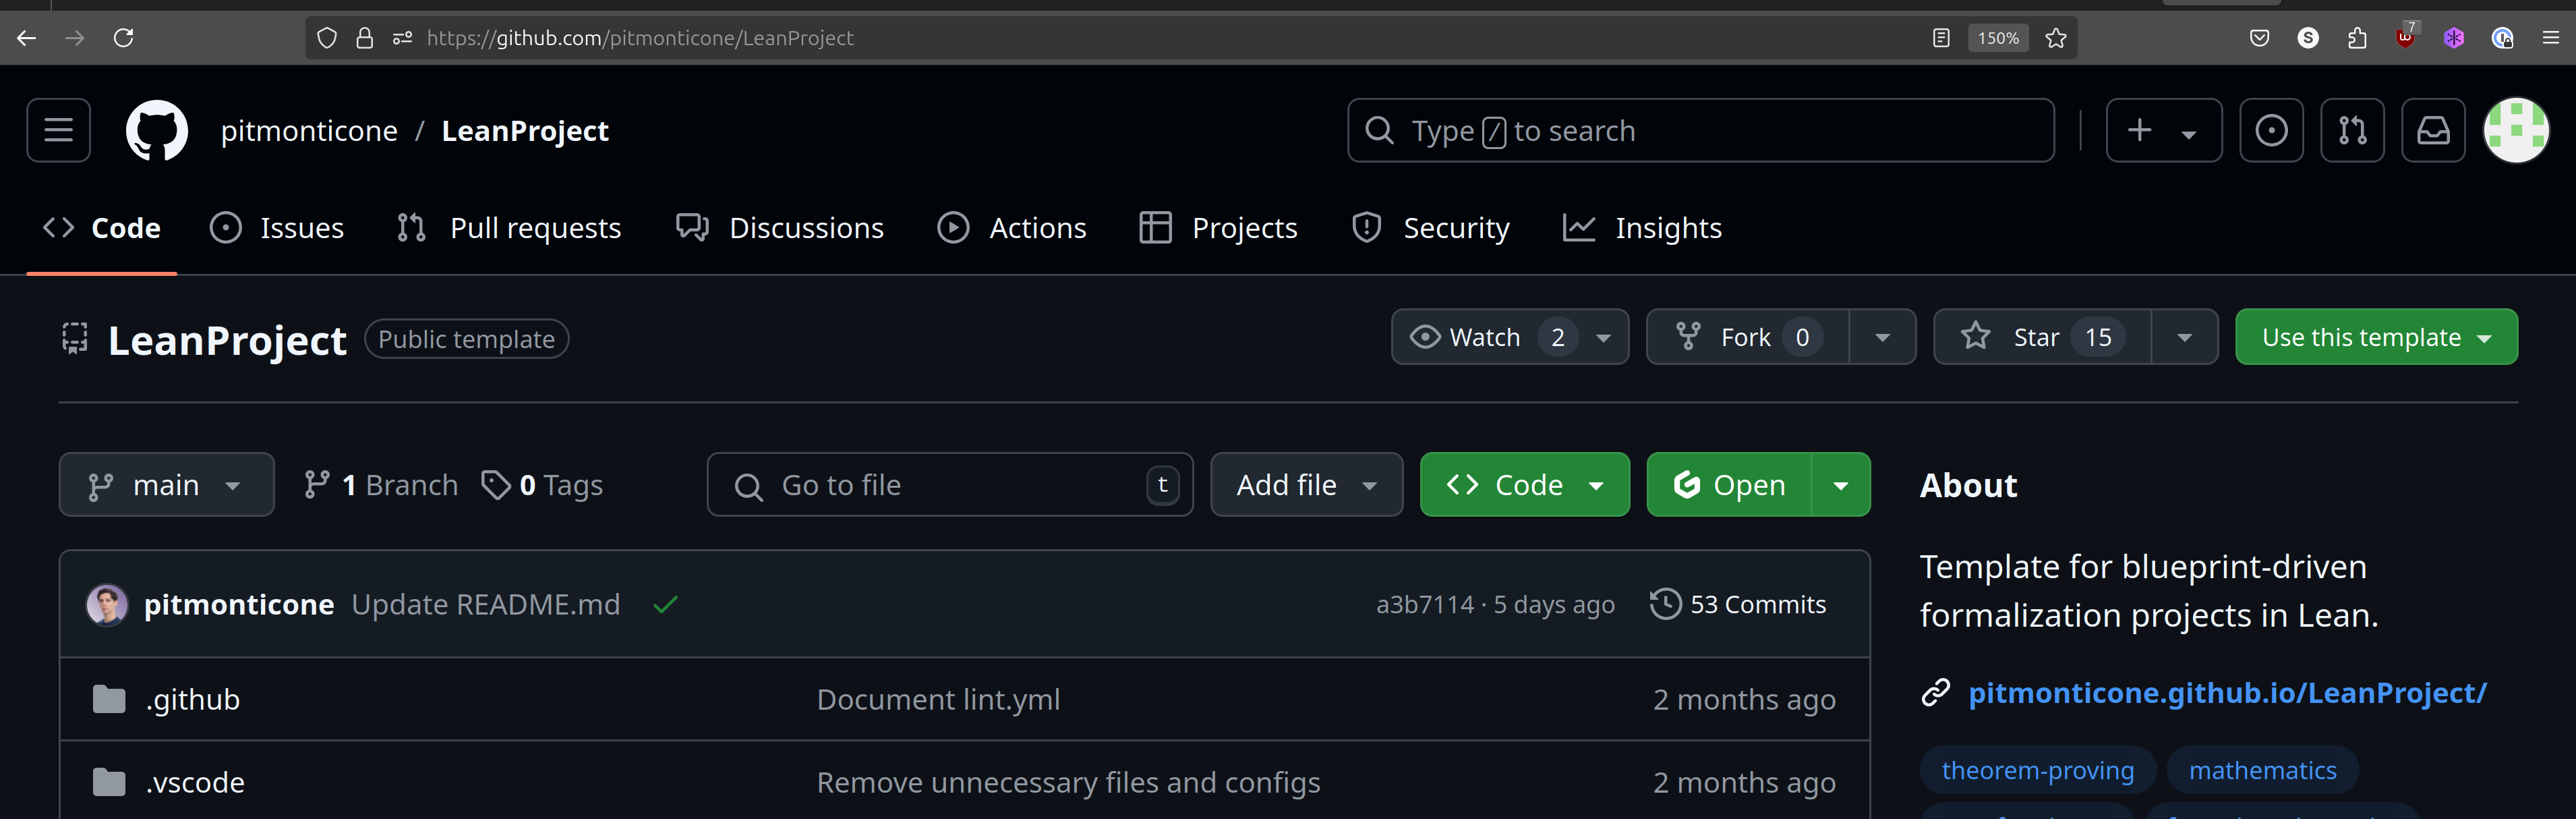
Task: Open the site permissions icon in the address bar
Action: coord(402,38)
